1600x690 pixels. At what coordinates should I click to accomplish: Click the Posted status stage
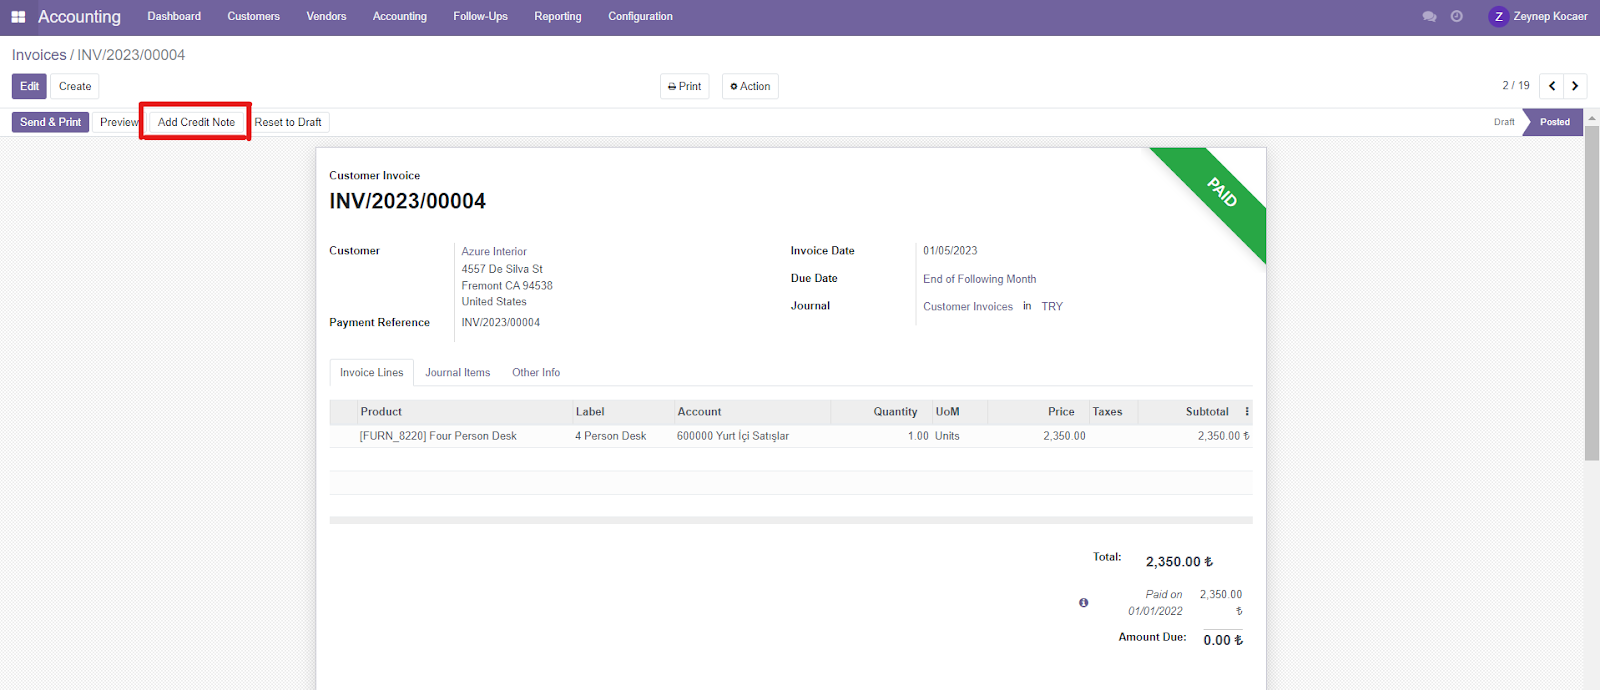(1554, 122)
